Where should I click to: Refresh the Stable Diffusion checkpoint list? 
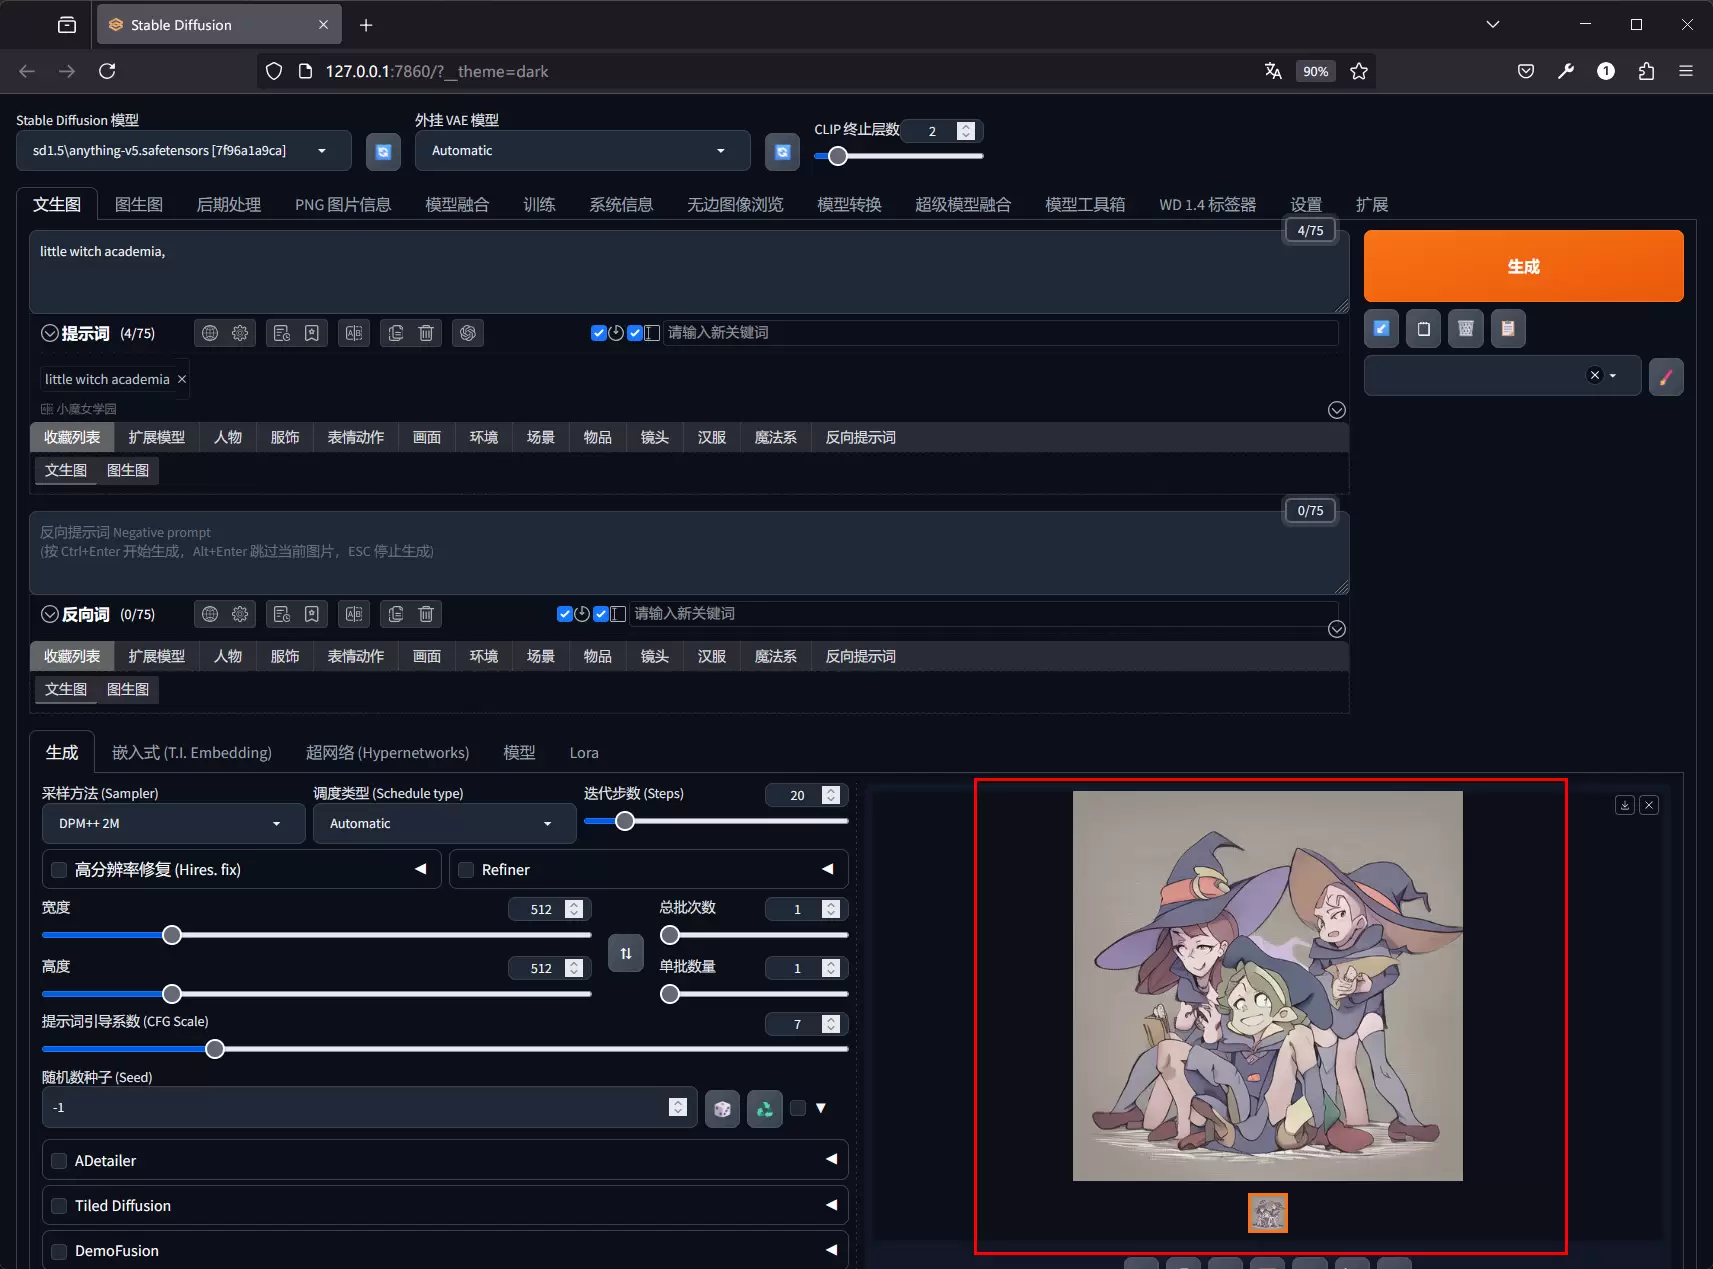pyautogui.click(x=383, y=152)
